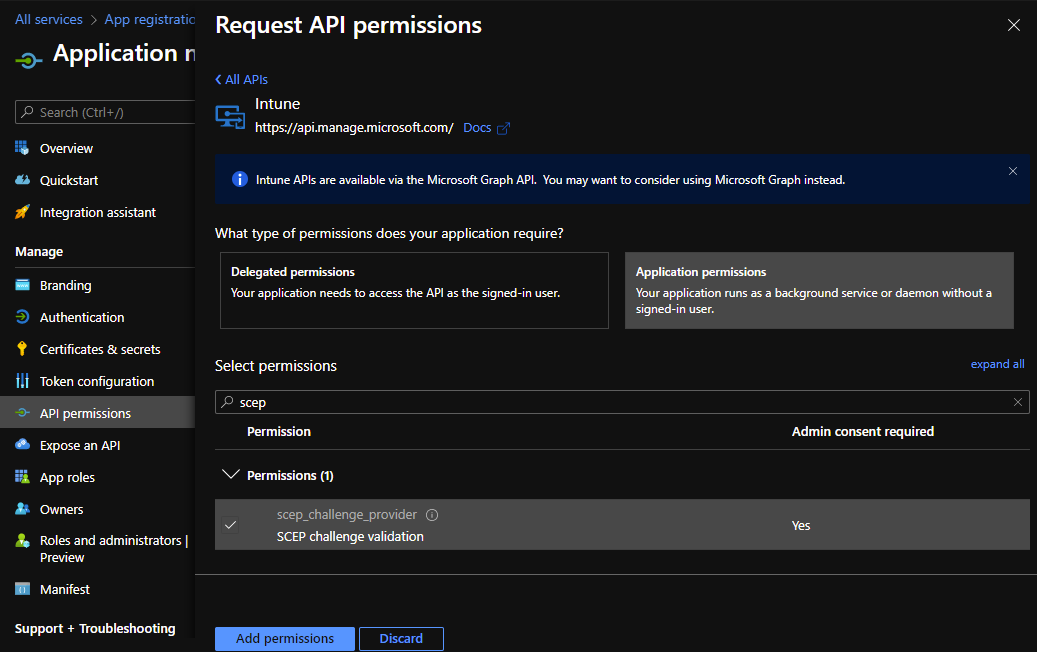Click the expand all link

tap(997, 364)
